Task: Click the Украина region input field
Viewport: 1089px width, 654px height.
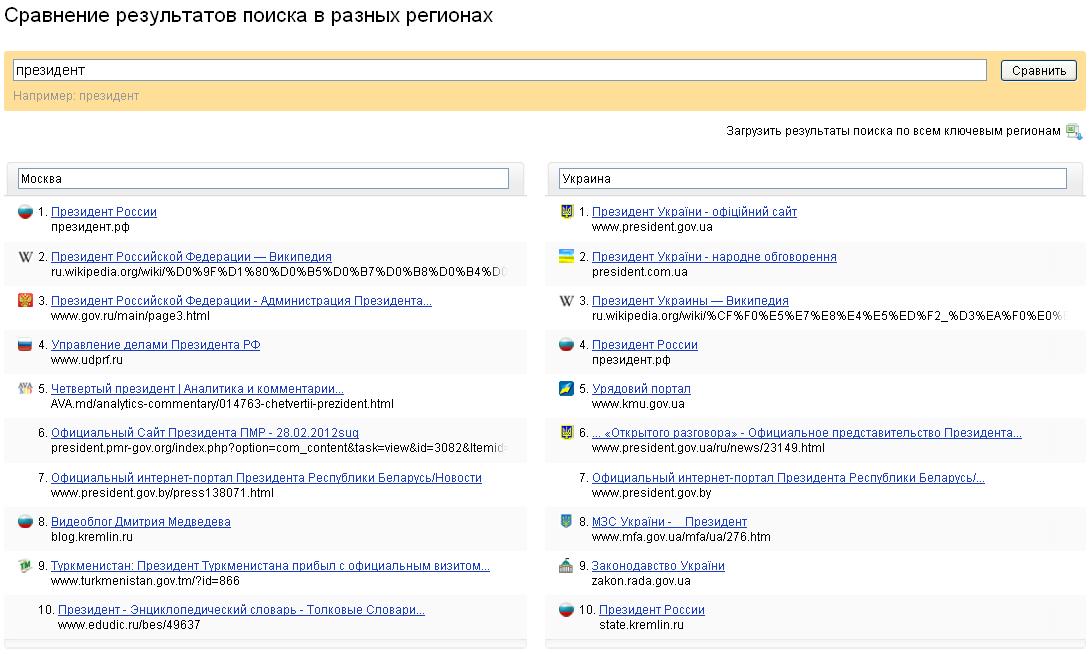Action: pyautogui.click(x=812, y=179)
